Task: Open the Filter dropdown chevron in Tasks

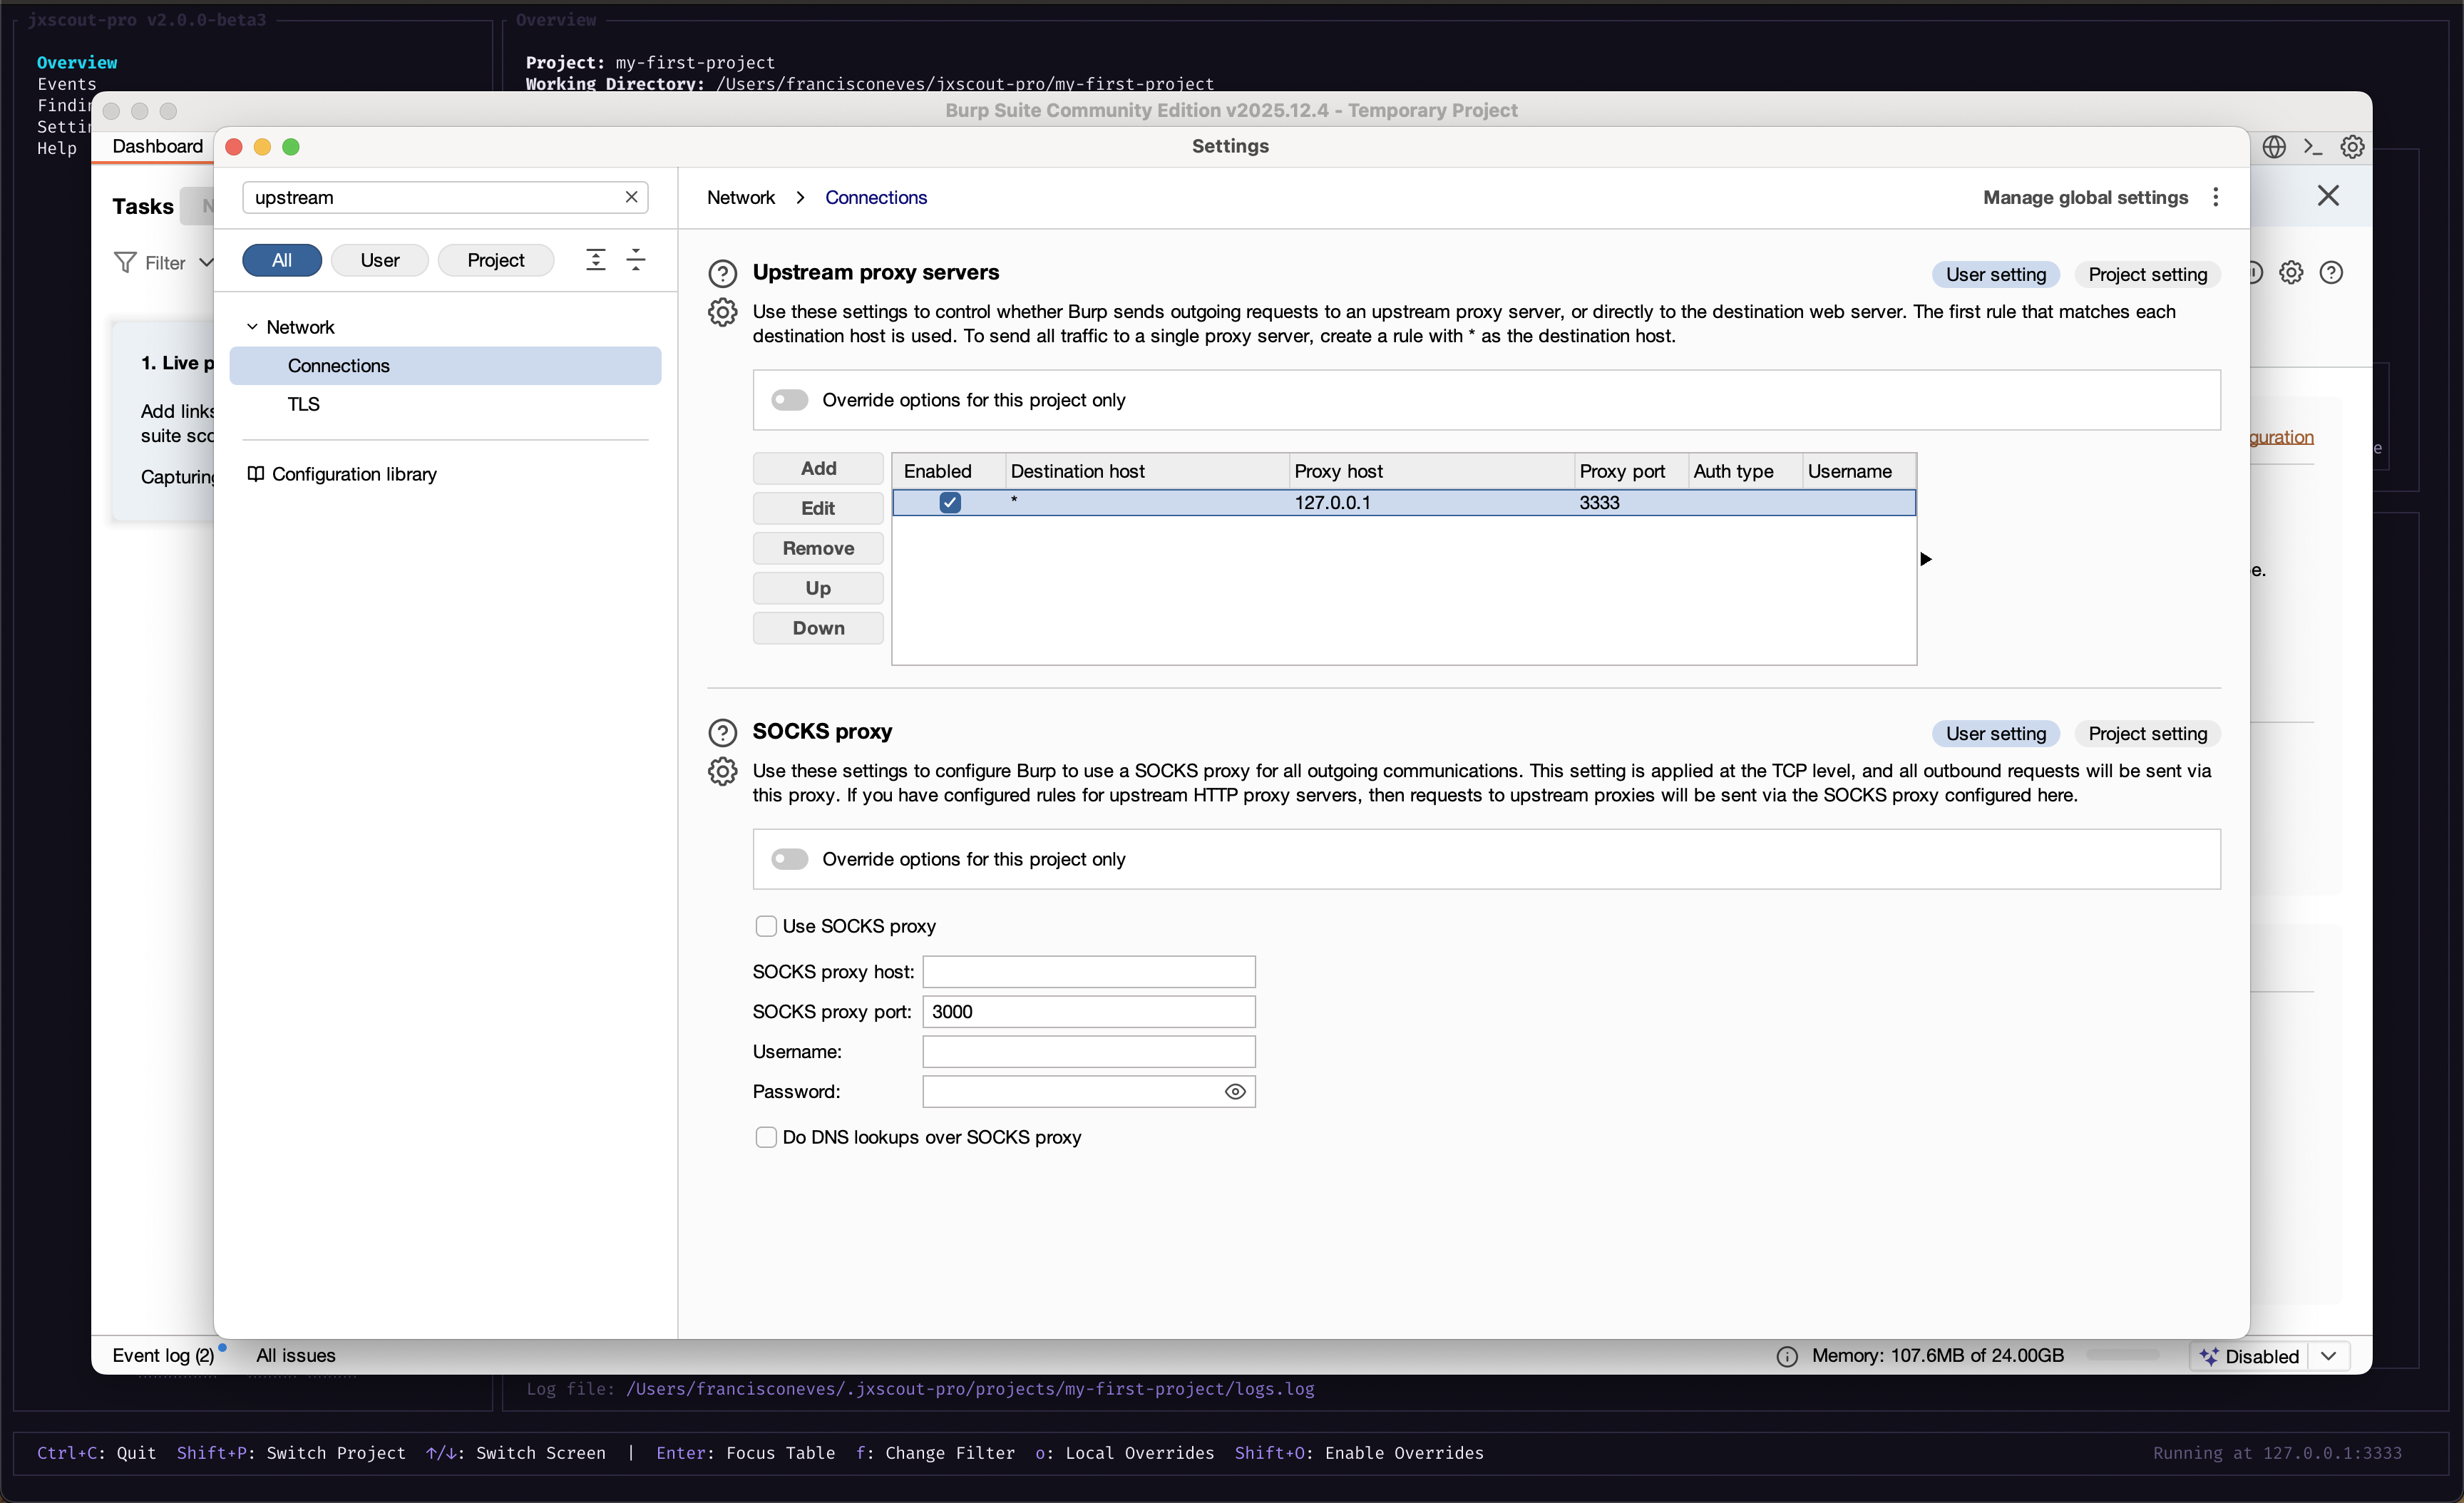Action: (206, 262)
